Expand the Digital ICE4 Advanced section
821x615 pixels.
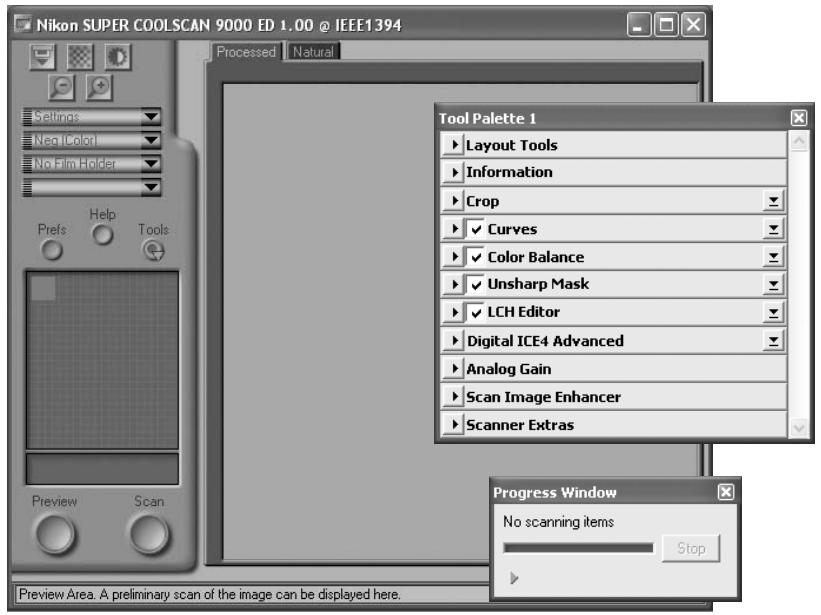[x=454, y=341]
